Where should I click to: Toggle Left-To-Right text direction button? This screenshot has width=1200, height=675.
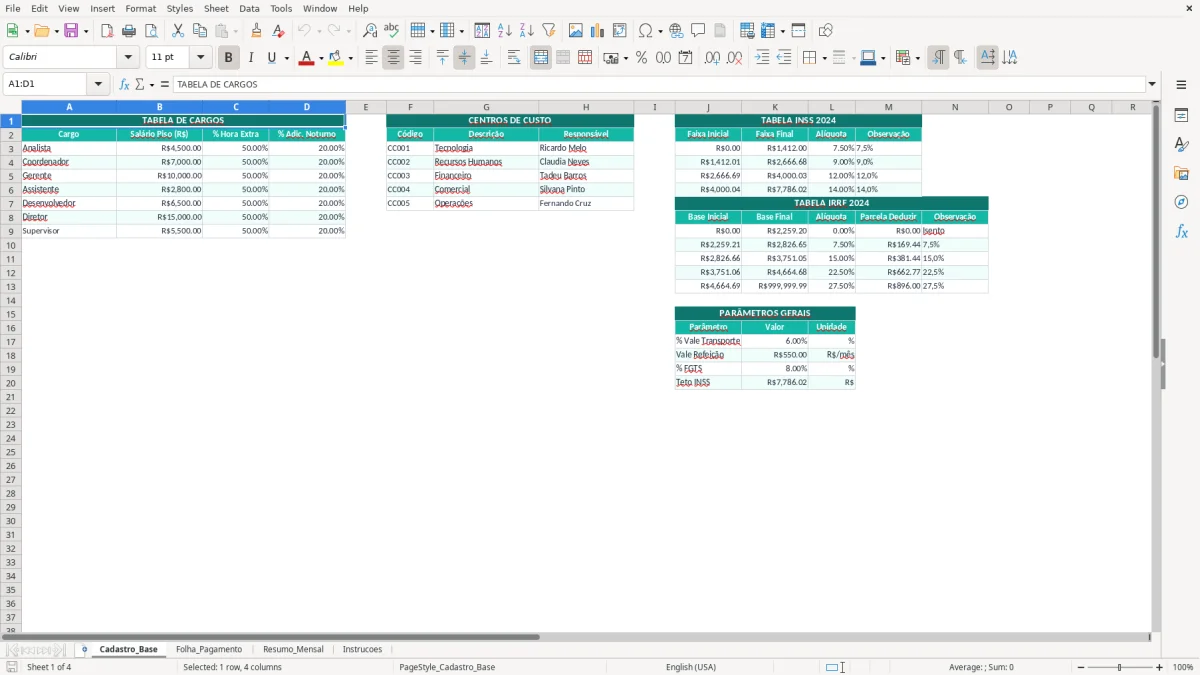938,58
